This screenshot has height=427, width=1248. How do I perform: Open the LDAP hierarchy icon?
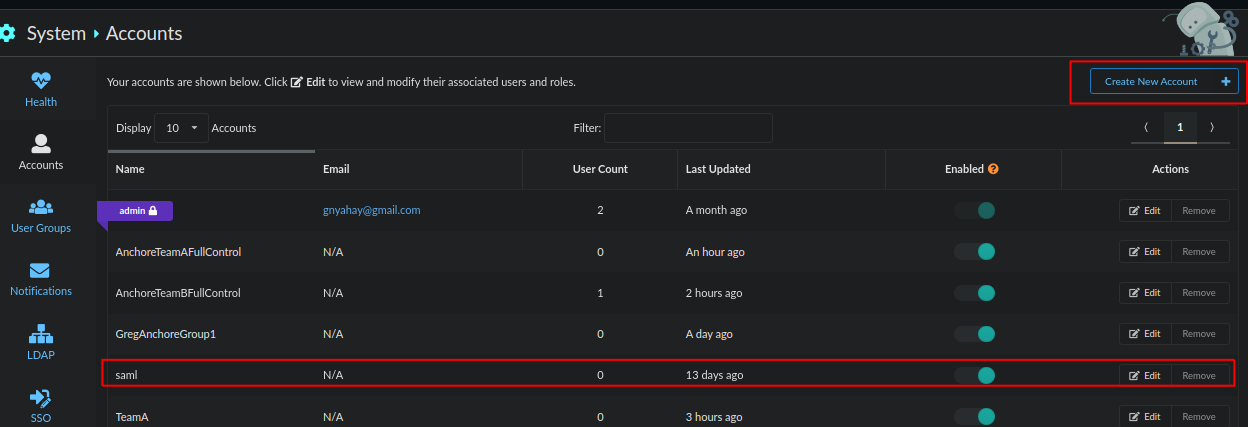(41, 335)
